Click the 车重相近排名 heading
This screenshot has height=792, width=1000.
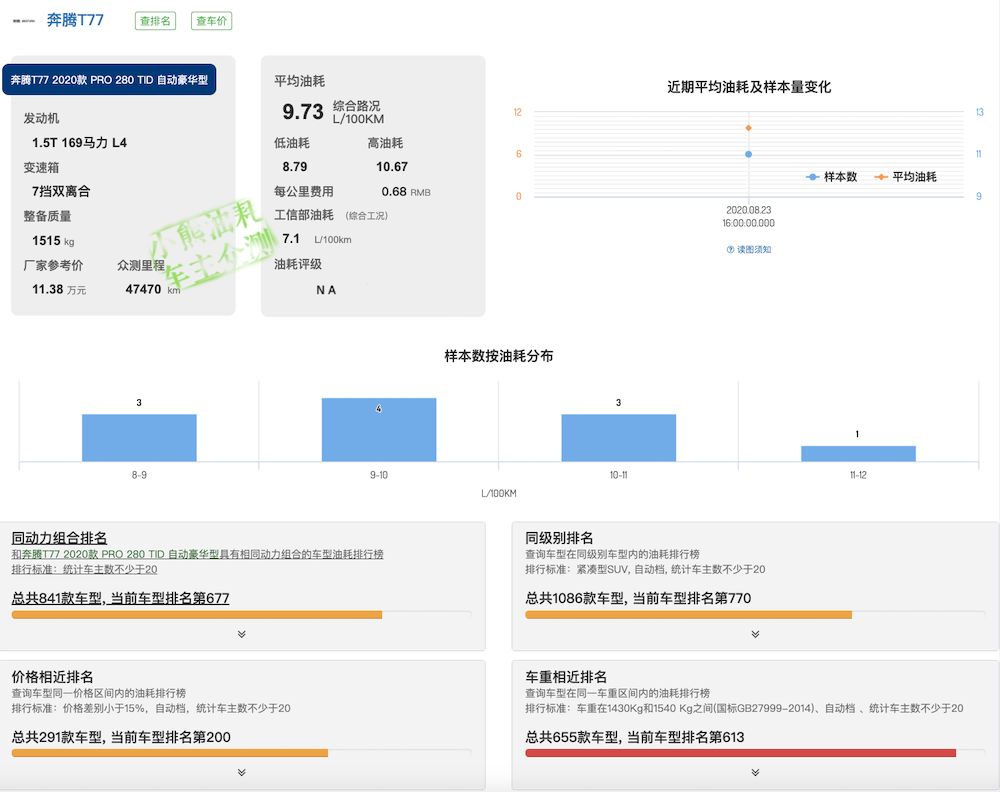566,677
